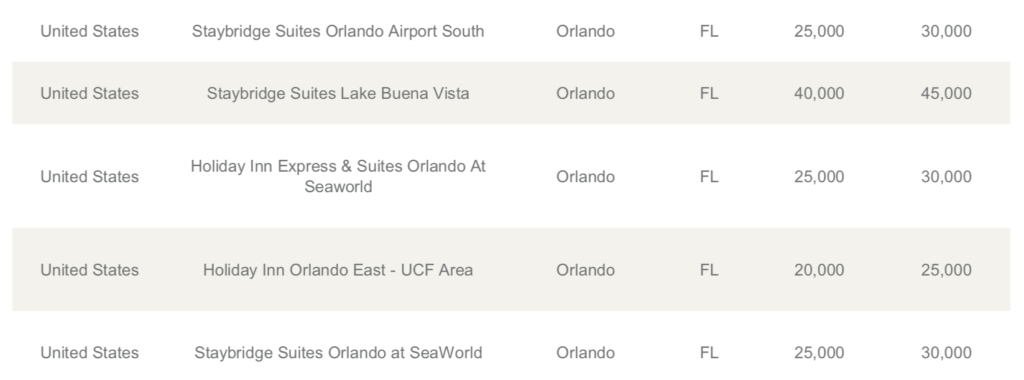Click 25,000 points for Airport South hotel
This screenshot has width=1024, height=380.
click(819, 31)
